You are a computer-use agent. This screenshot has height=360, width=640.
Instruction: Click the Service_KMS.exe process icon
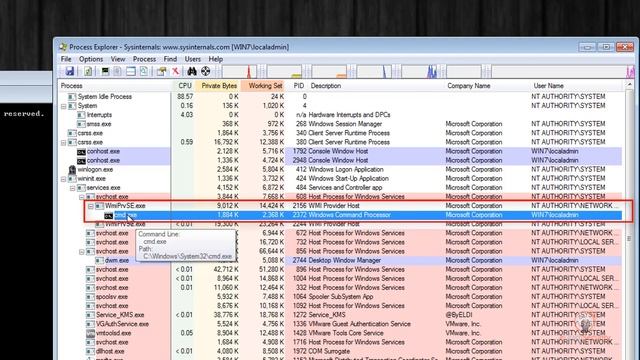coord(90,315)
